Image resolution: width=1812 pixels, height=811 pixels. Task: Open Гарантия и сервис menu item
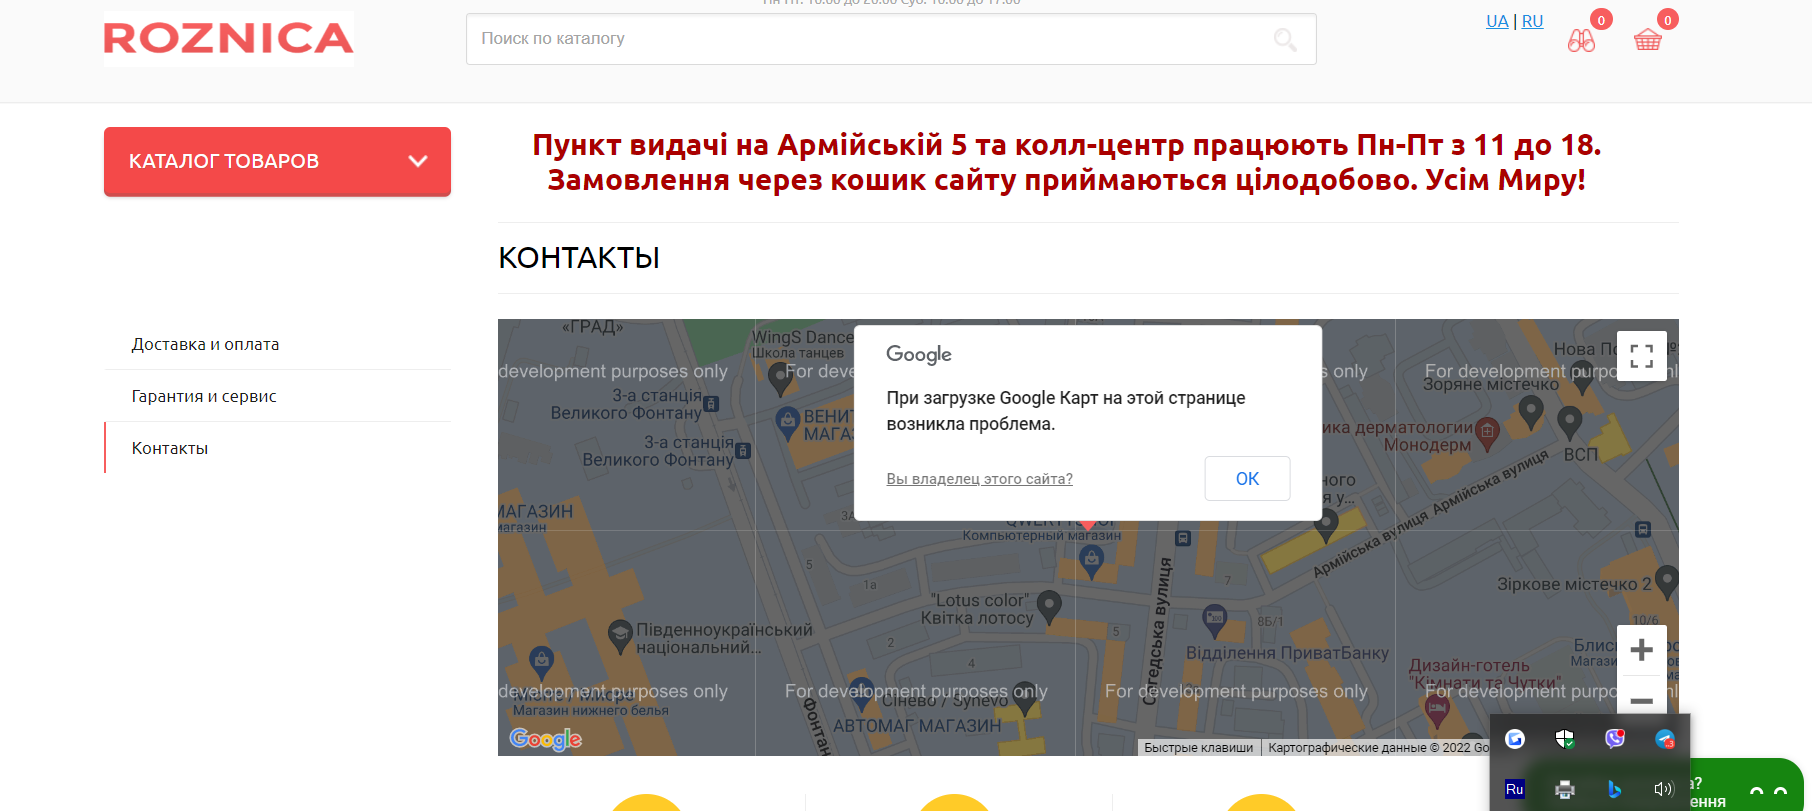tap(204, 396)
